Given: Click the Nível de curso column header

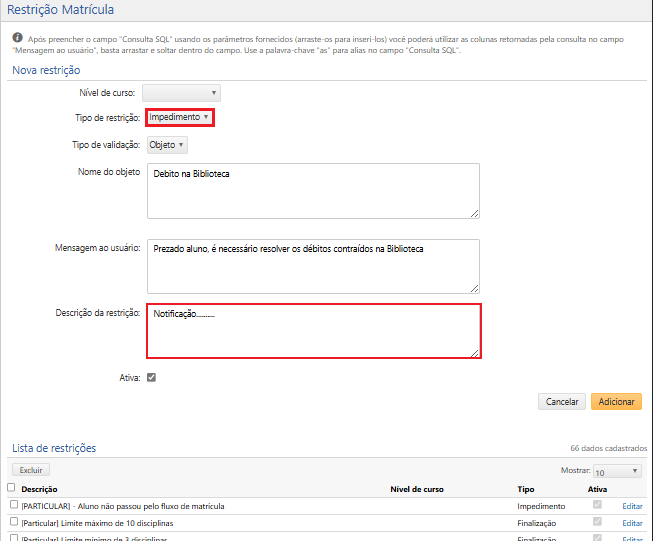Looking at the screenshot, I should 417,489.
